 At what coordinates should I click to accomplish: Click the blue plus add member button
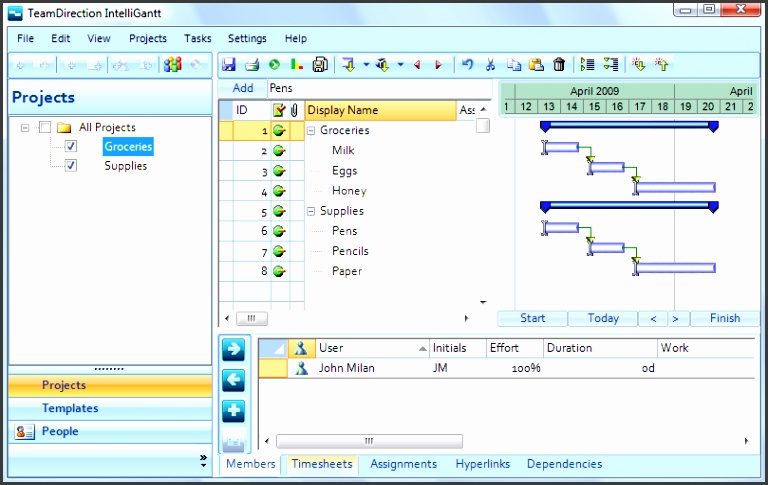(233, 411)
